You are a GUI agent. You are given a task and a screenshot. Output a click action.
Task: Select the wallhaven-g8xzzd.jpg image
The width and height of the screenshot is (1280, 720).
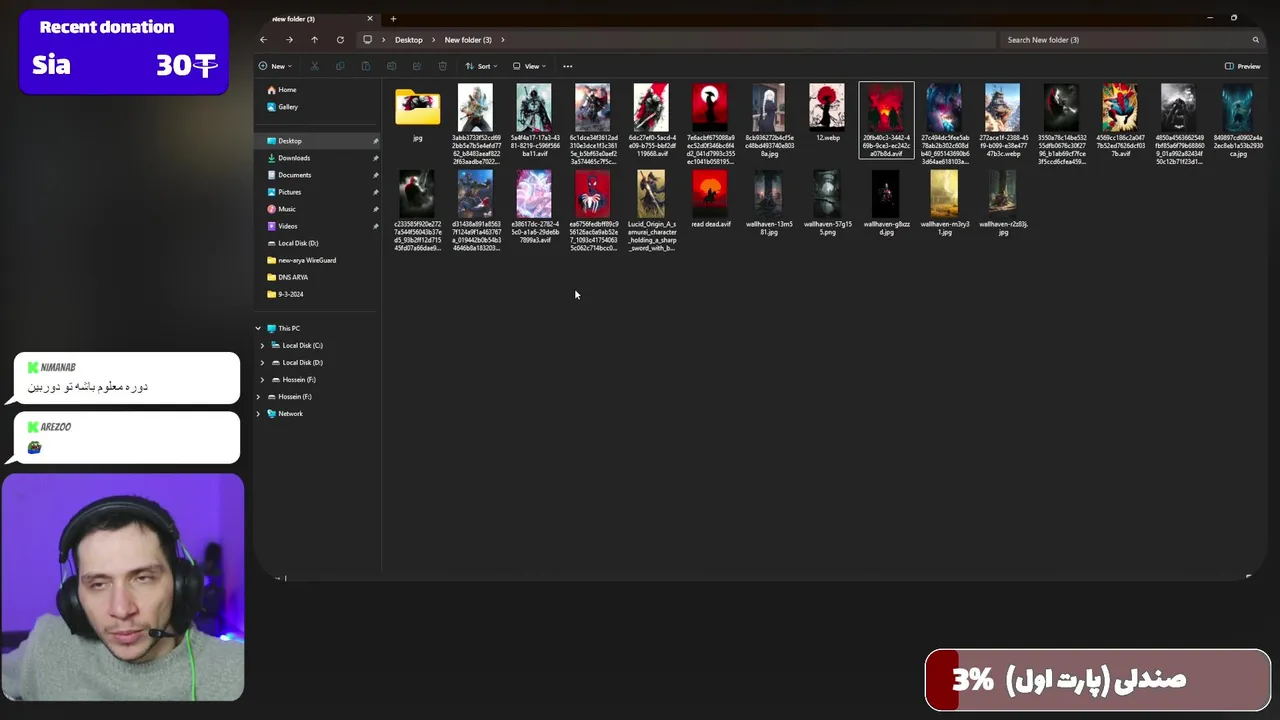[x=886, y=203]
